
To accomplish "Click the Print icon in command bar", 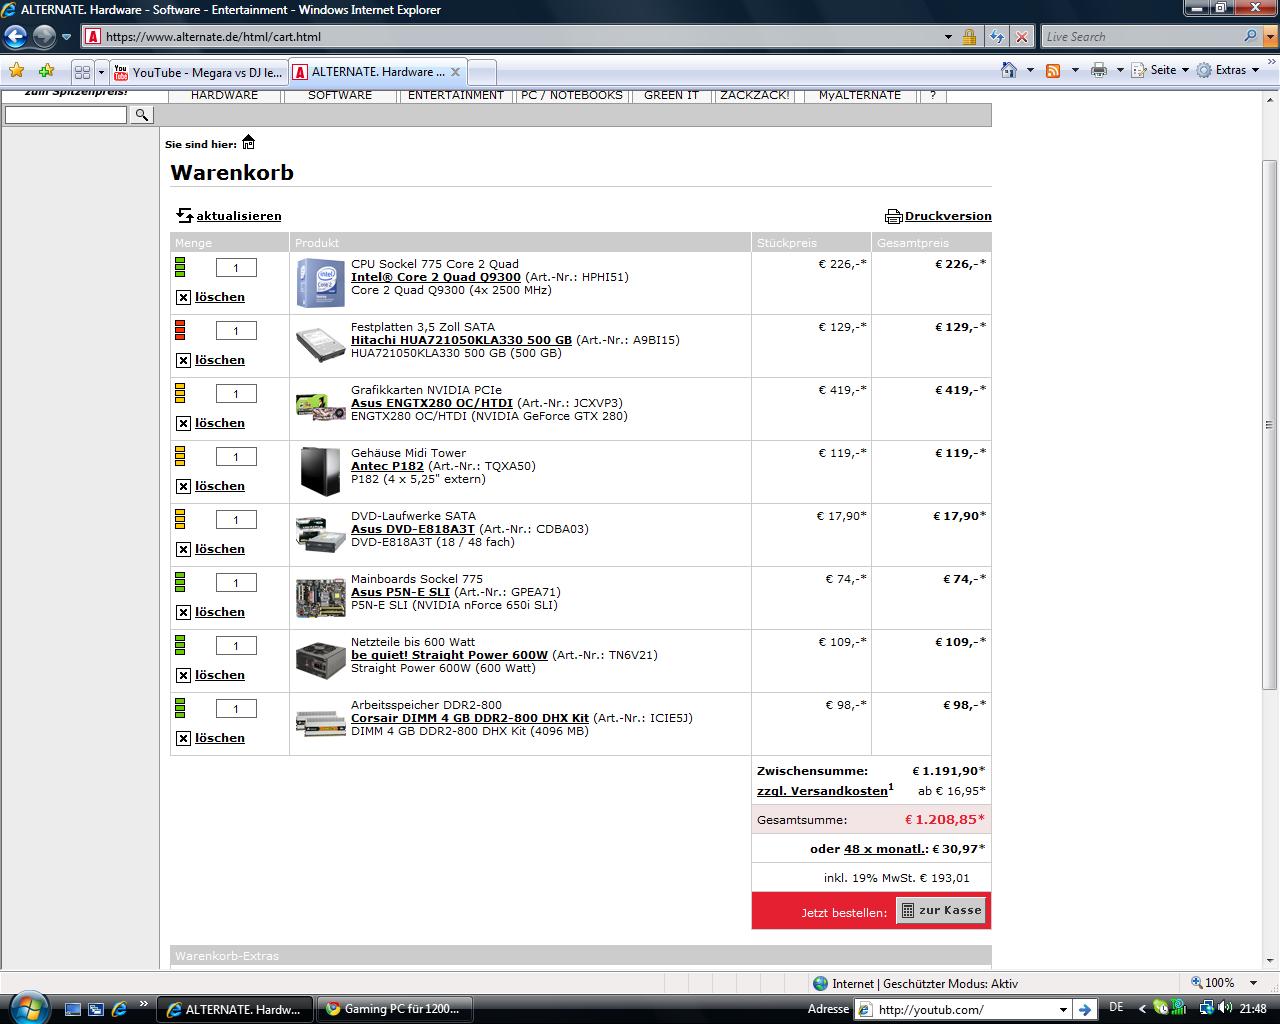I will tap(1099, 70).
